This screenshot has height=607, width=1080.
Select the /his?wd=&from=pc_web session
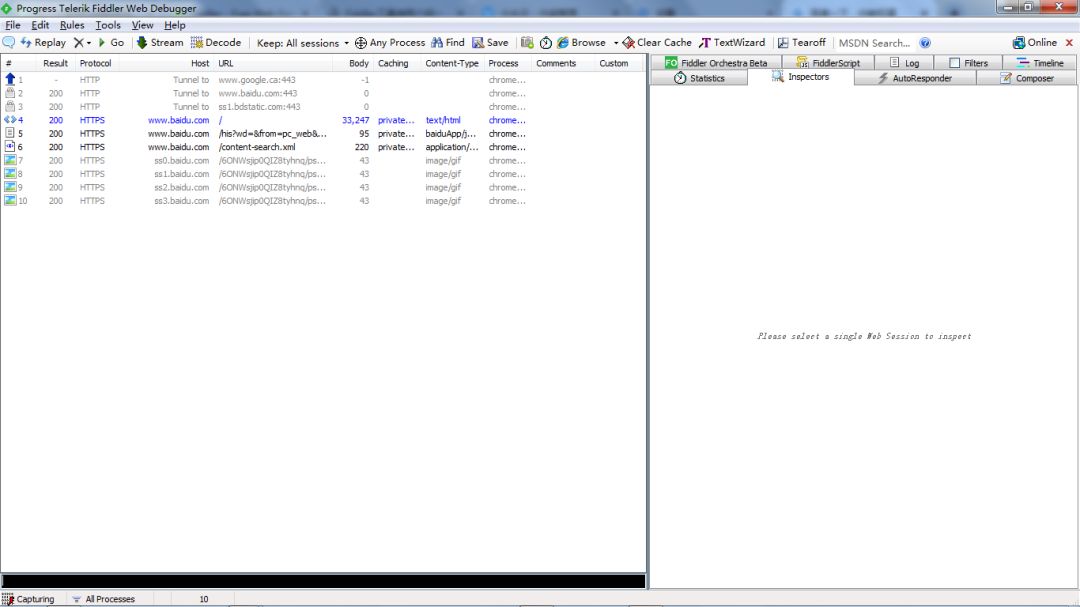(323, 134)
